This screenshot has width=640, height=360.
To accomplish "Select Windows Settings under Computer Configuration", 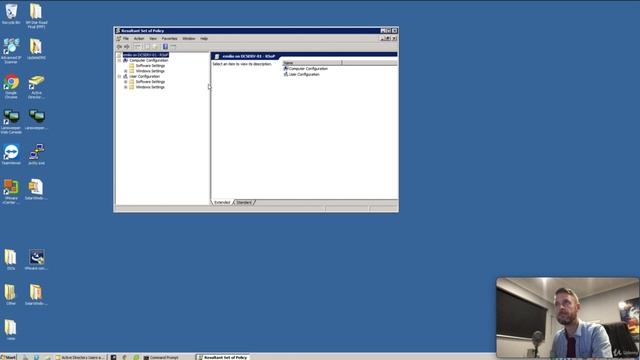I will pos(150,71).
